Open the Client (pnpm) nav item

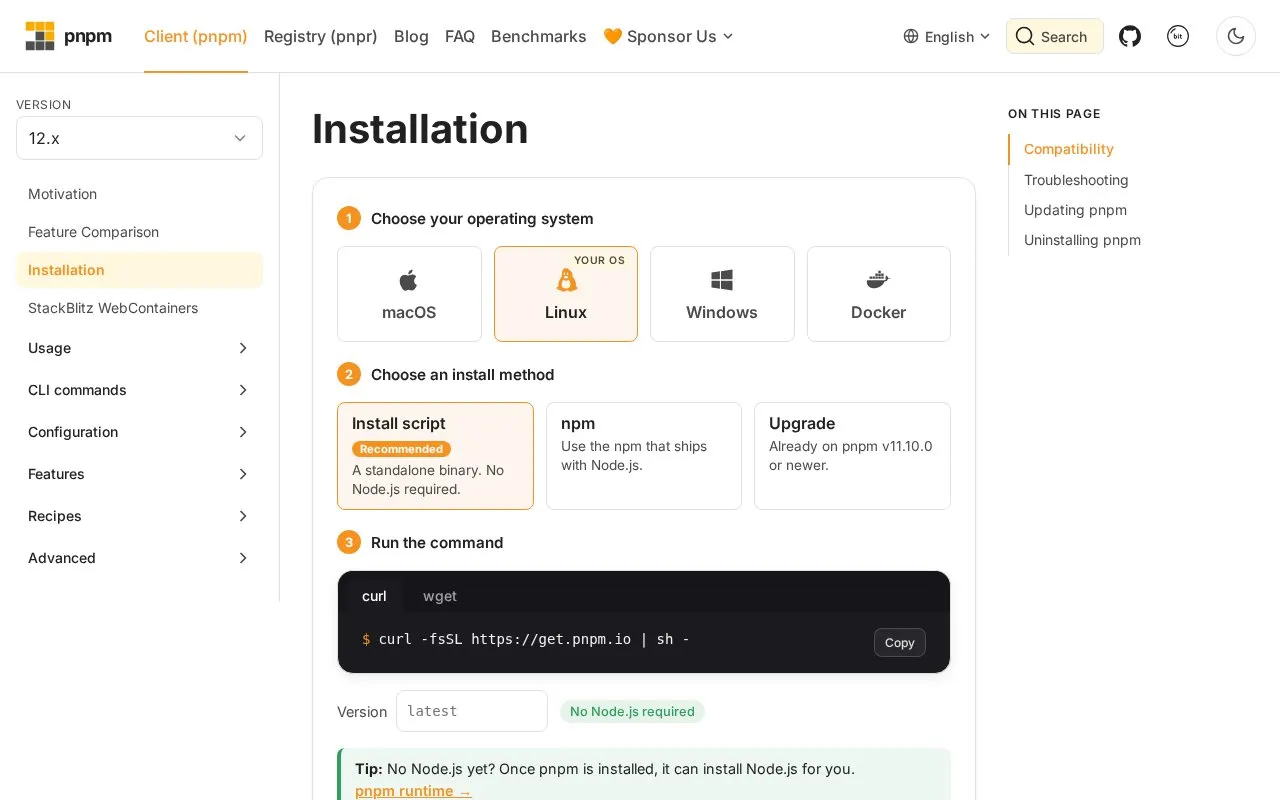pyautogui.click(x=196, y=36)
